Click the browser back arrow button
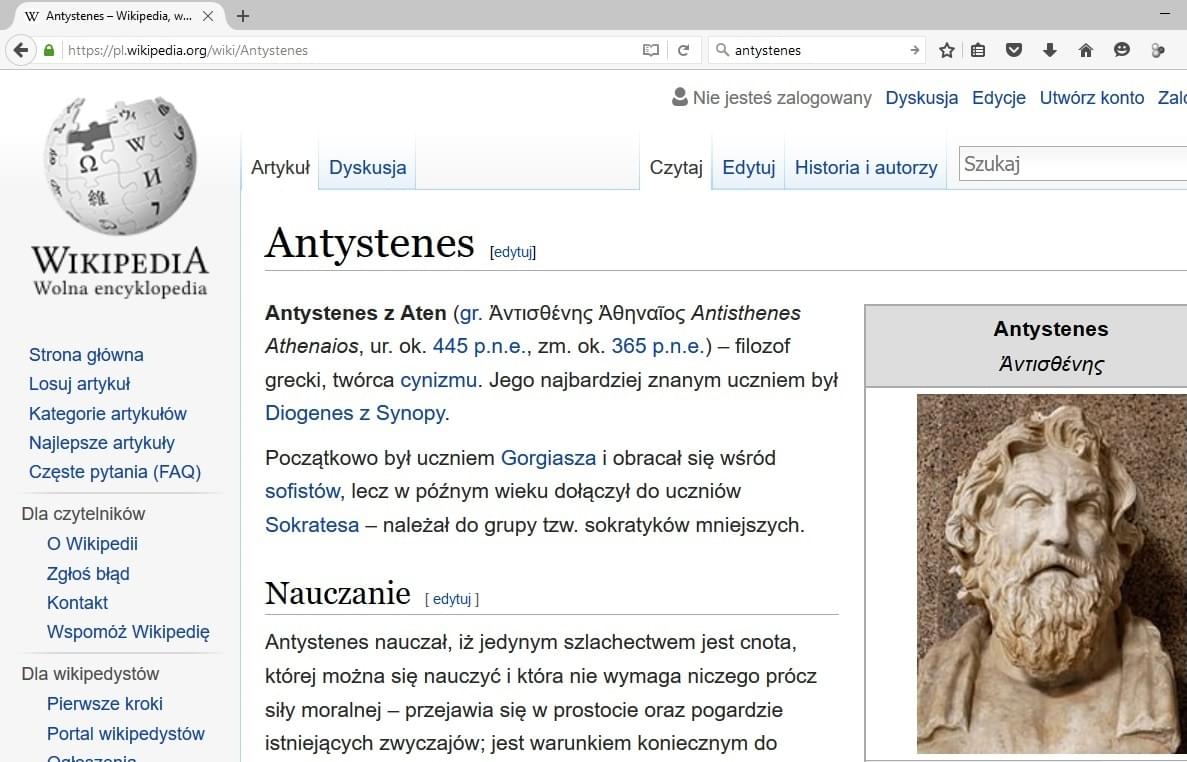 click(21, 50)
